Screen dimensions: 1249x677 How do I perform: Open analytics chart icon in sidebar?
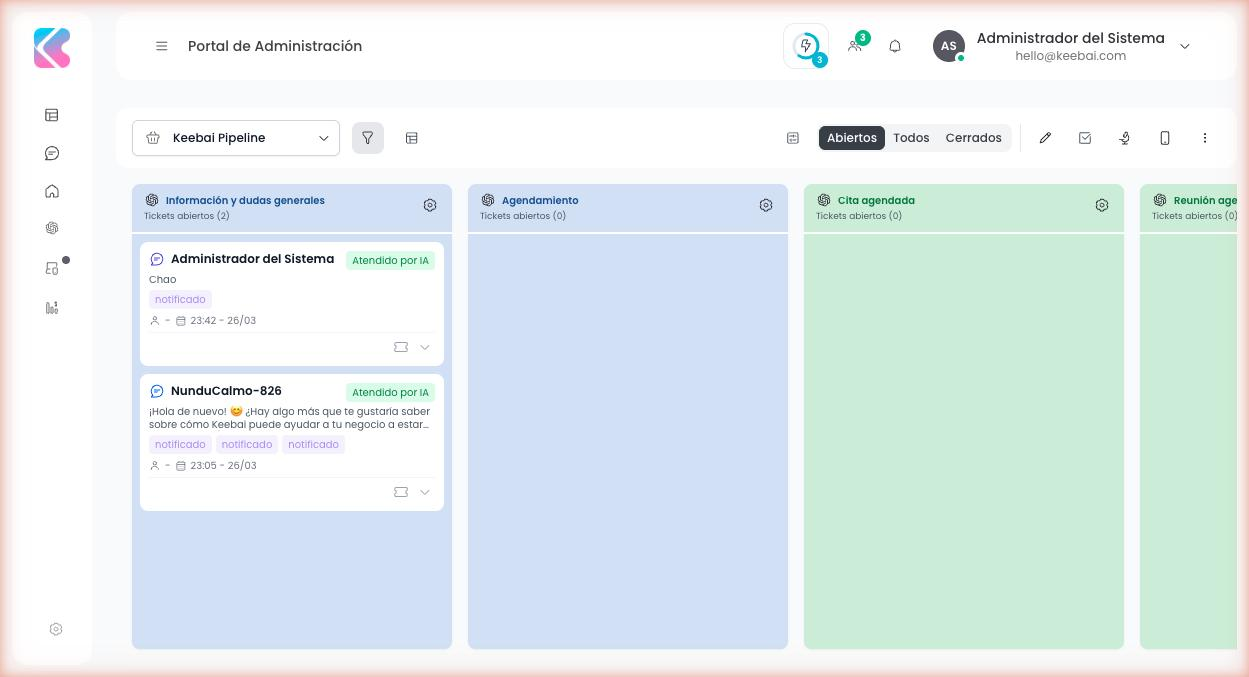(x=52, y=308)
